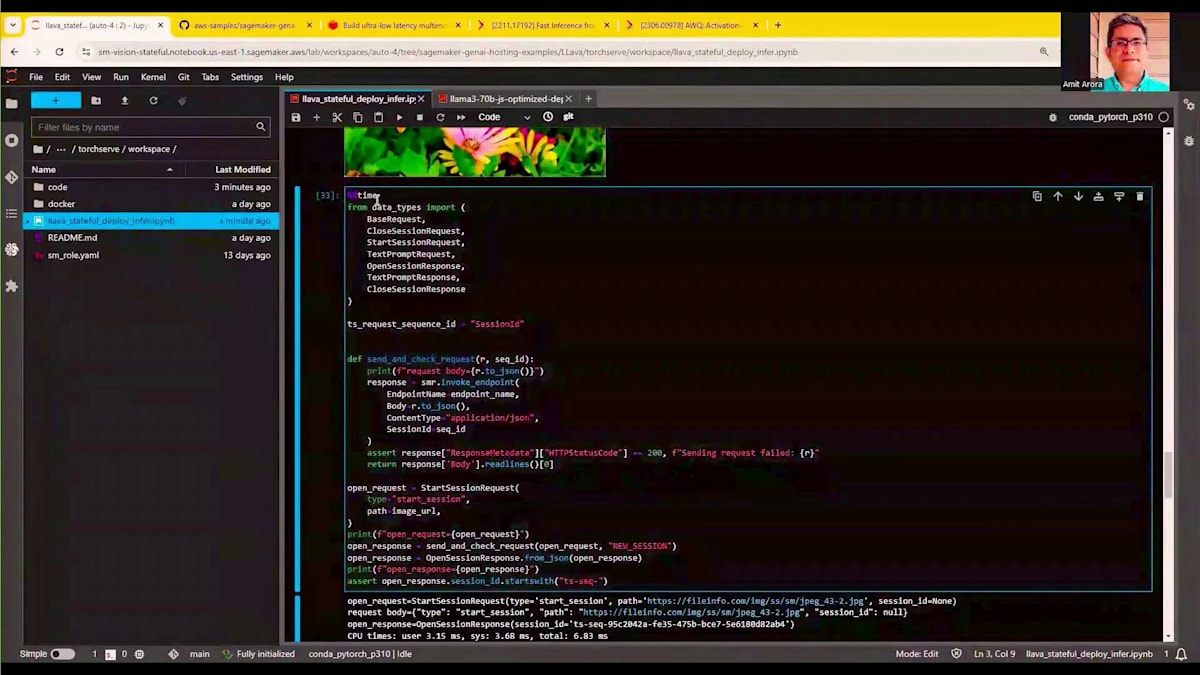
Task: Switch to aws-samples GitHub browser tab
Action: [x=245, y=25]
